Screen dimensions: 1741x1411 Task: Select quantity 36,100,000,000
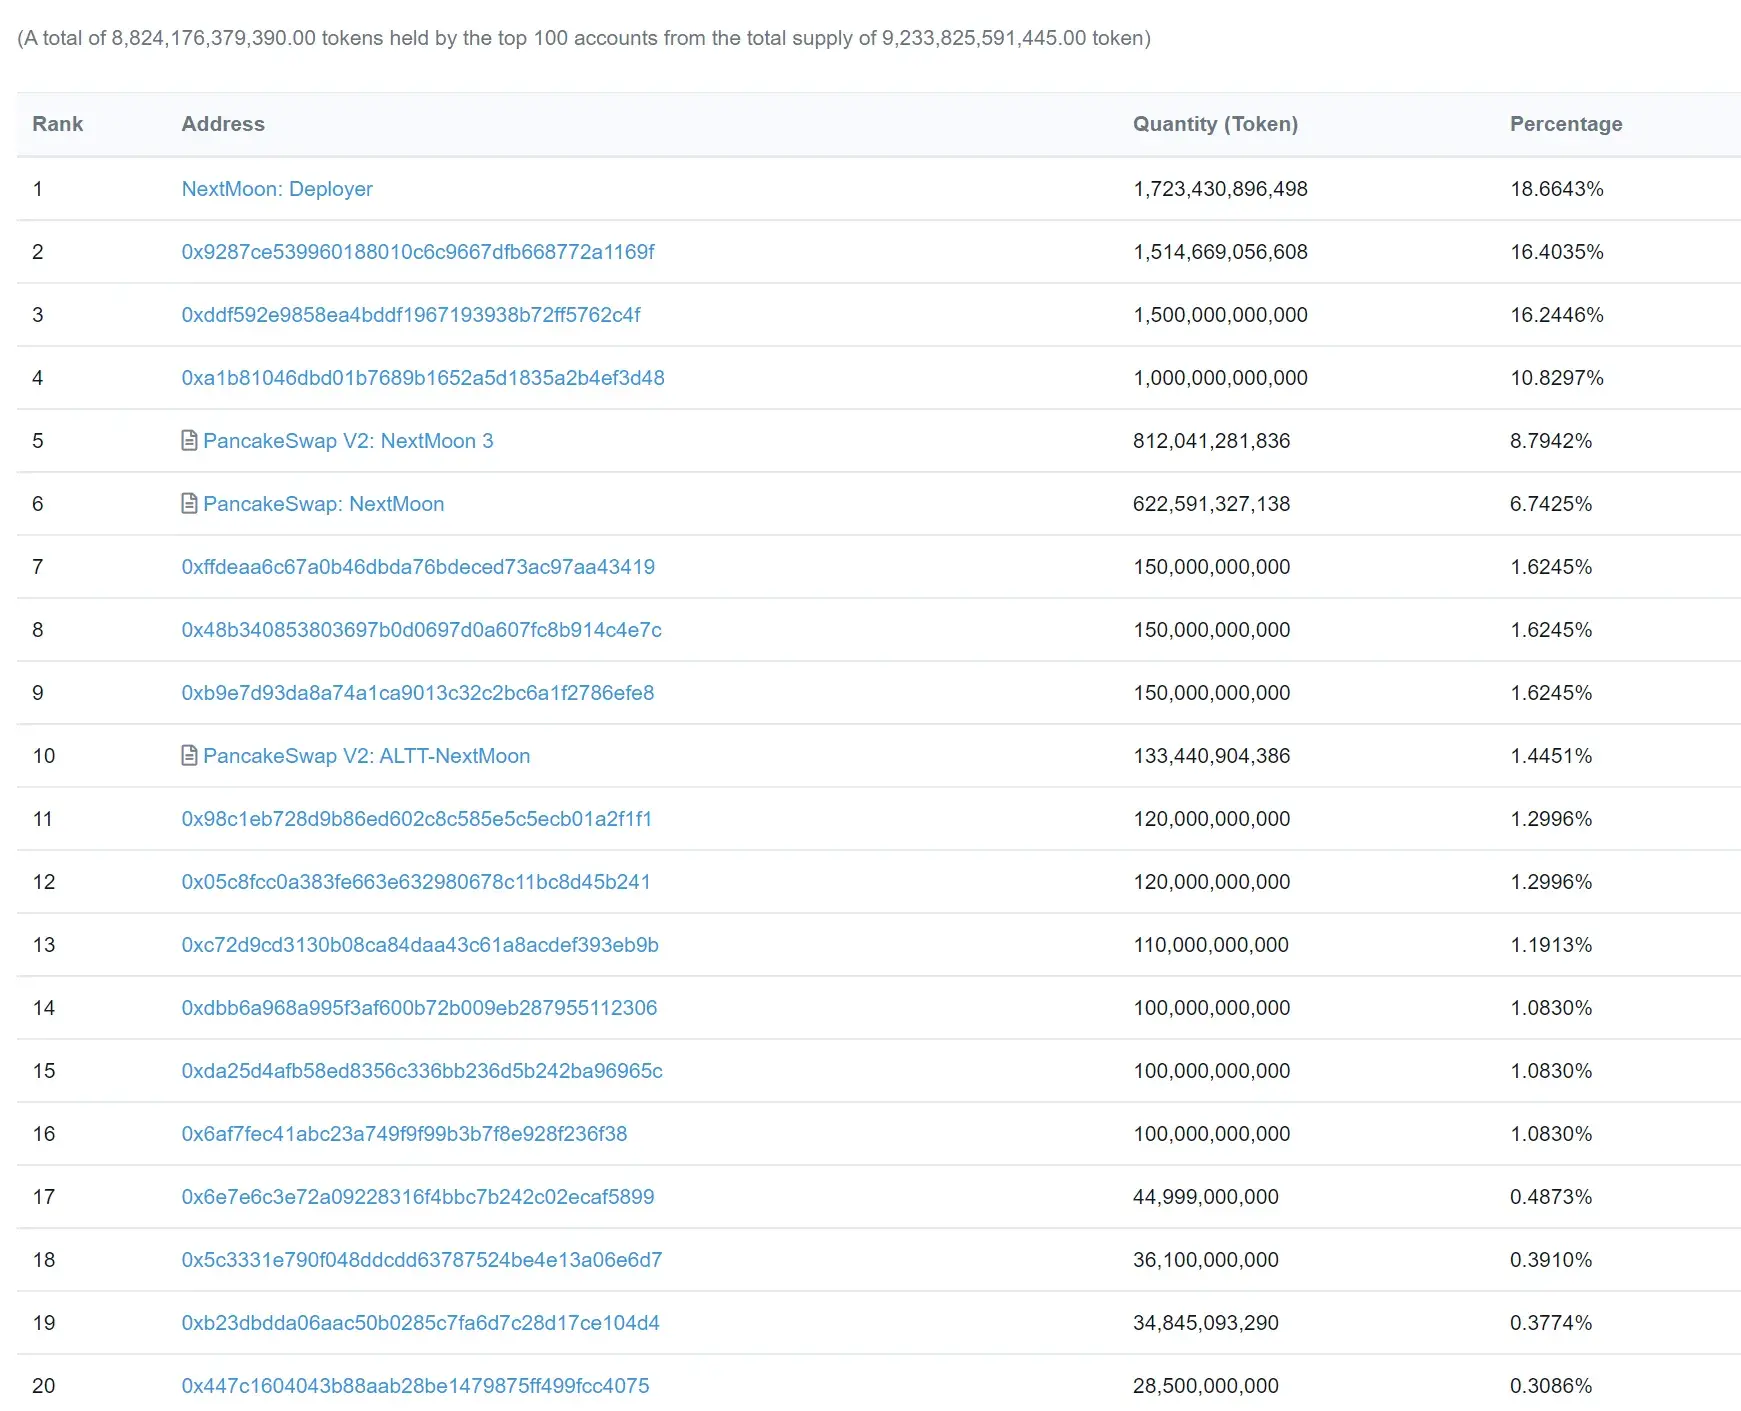coord(1206,1260)
